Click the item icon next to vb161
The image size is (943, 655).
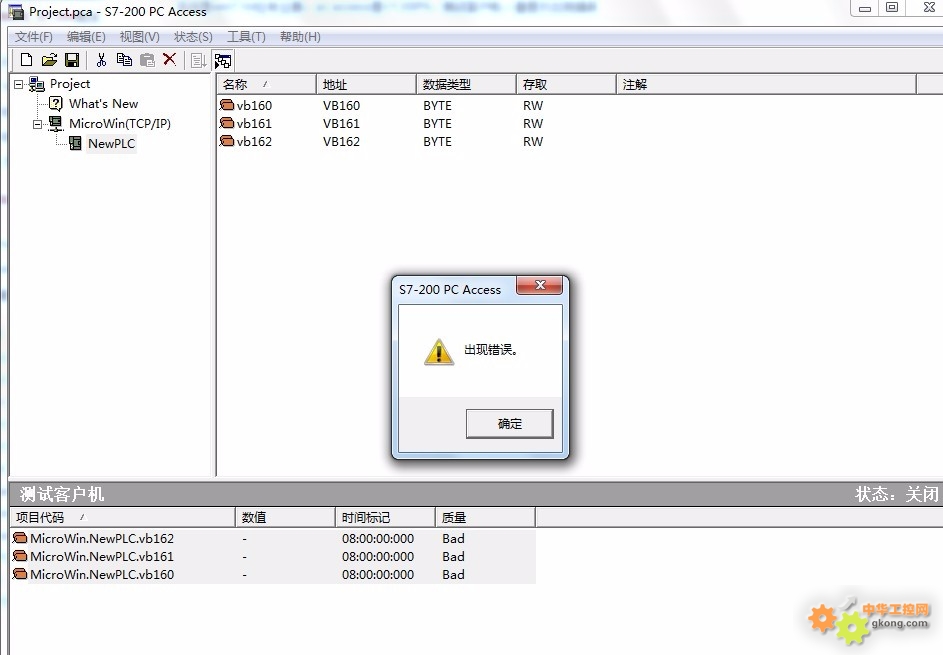227,123
